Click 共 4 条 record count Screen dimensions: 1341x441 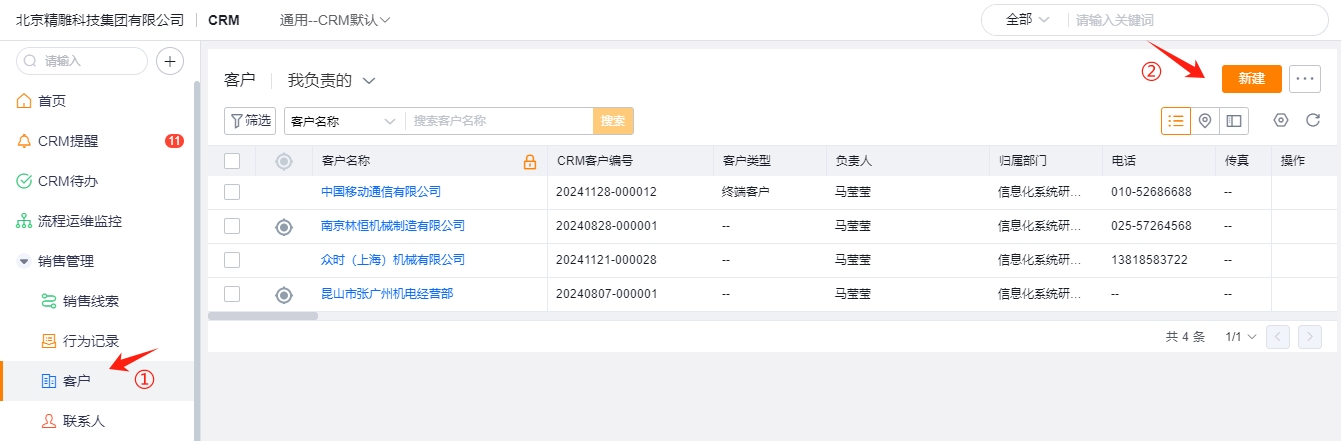[1185, 337]
